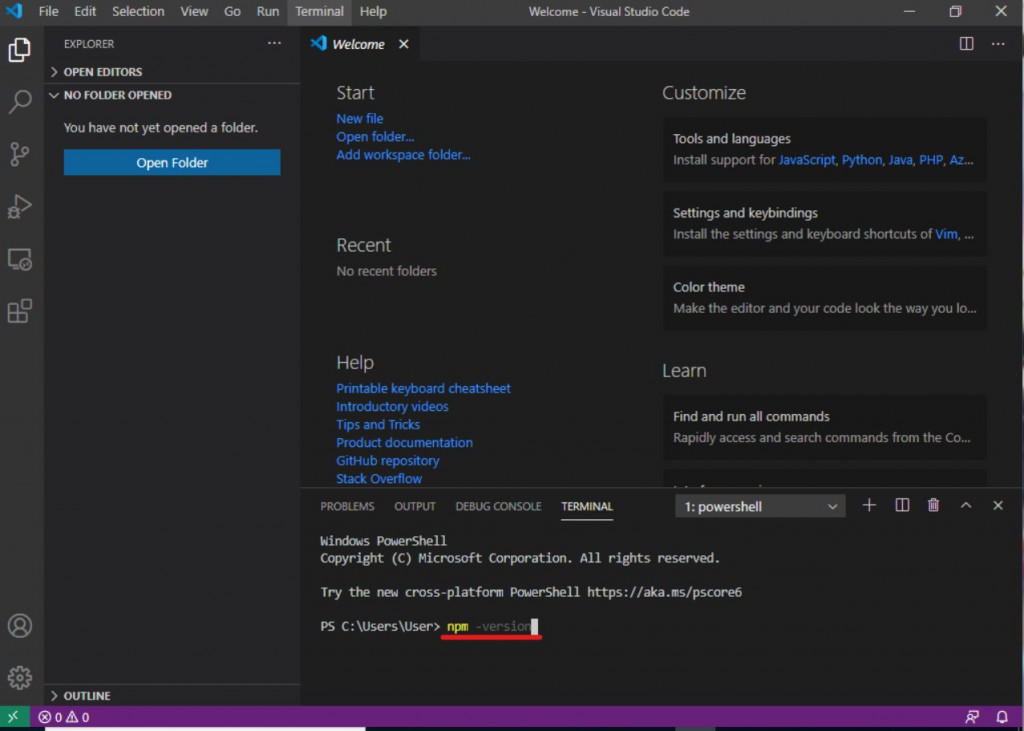Image resolution: width=1024 pixels, height=731 pixels.
Task: Click the New file link
Action: (360, 119)
